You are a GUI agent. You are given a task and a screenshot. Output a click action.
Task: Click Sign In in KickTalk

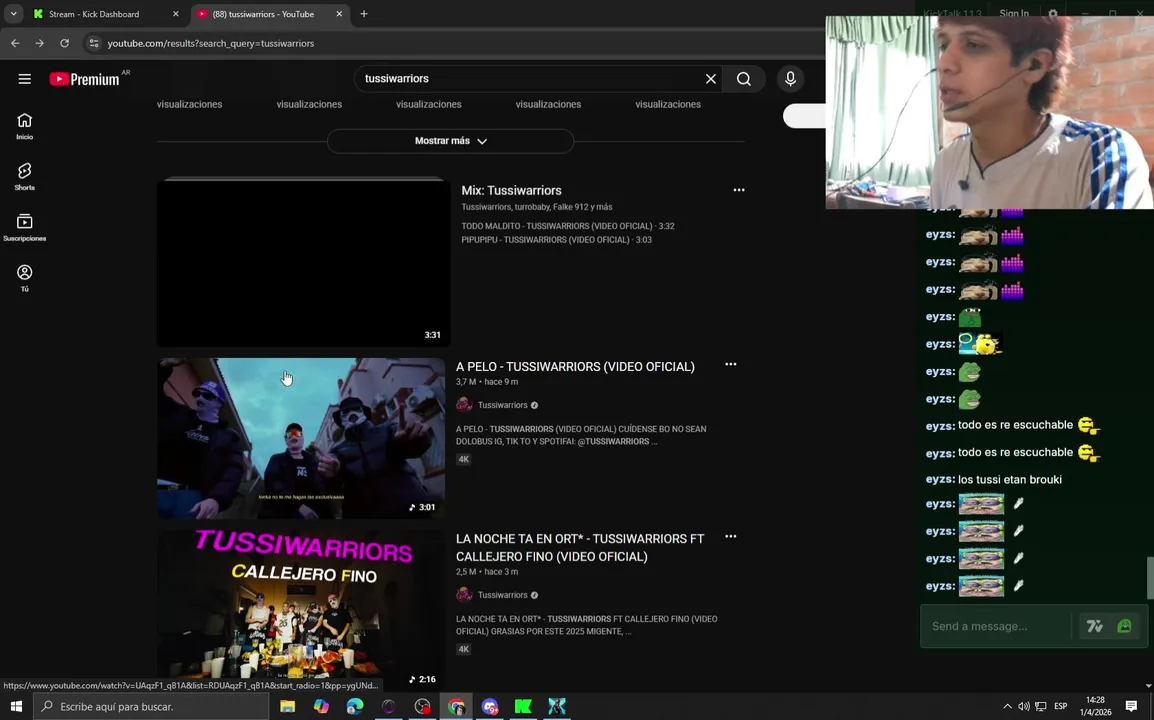1014,13
